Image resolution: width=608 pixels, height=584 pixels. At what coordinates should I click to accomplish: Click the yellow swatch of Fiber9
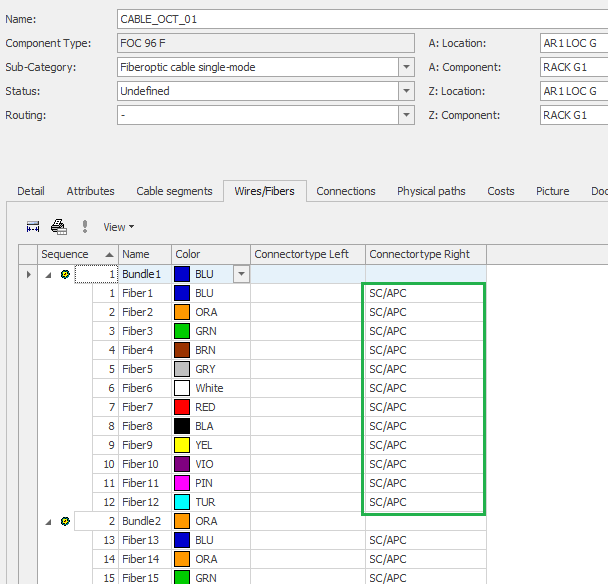click(182, 445)
